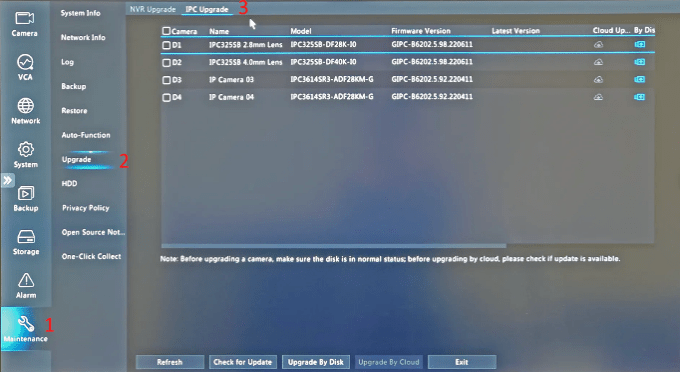This screenshot has width=680, height=372.
Task: Switch to the NVR Upgrade tab
Action: [x=153, y=9]
